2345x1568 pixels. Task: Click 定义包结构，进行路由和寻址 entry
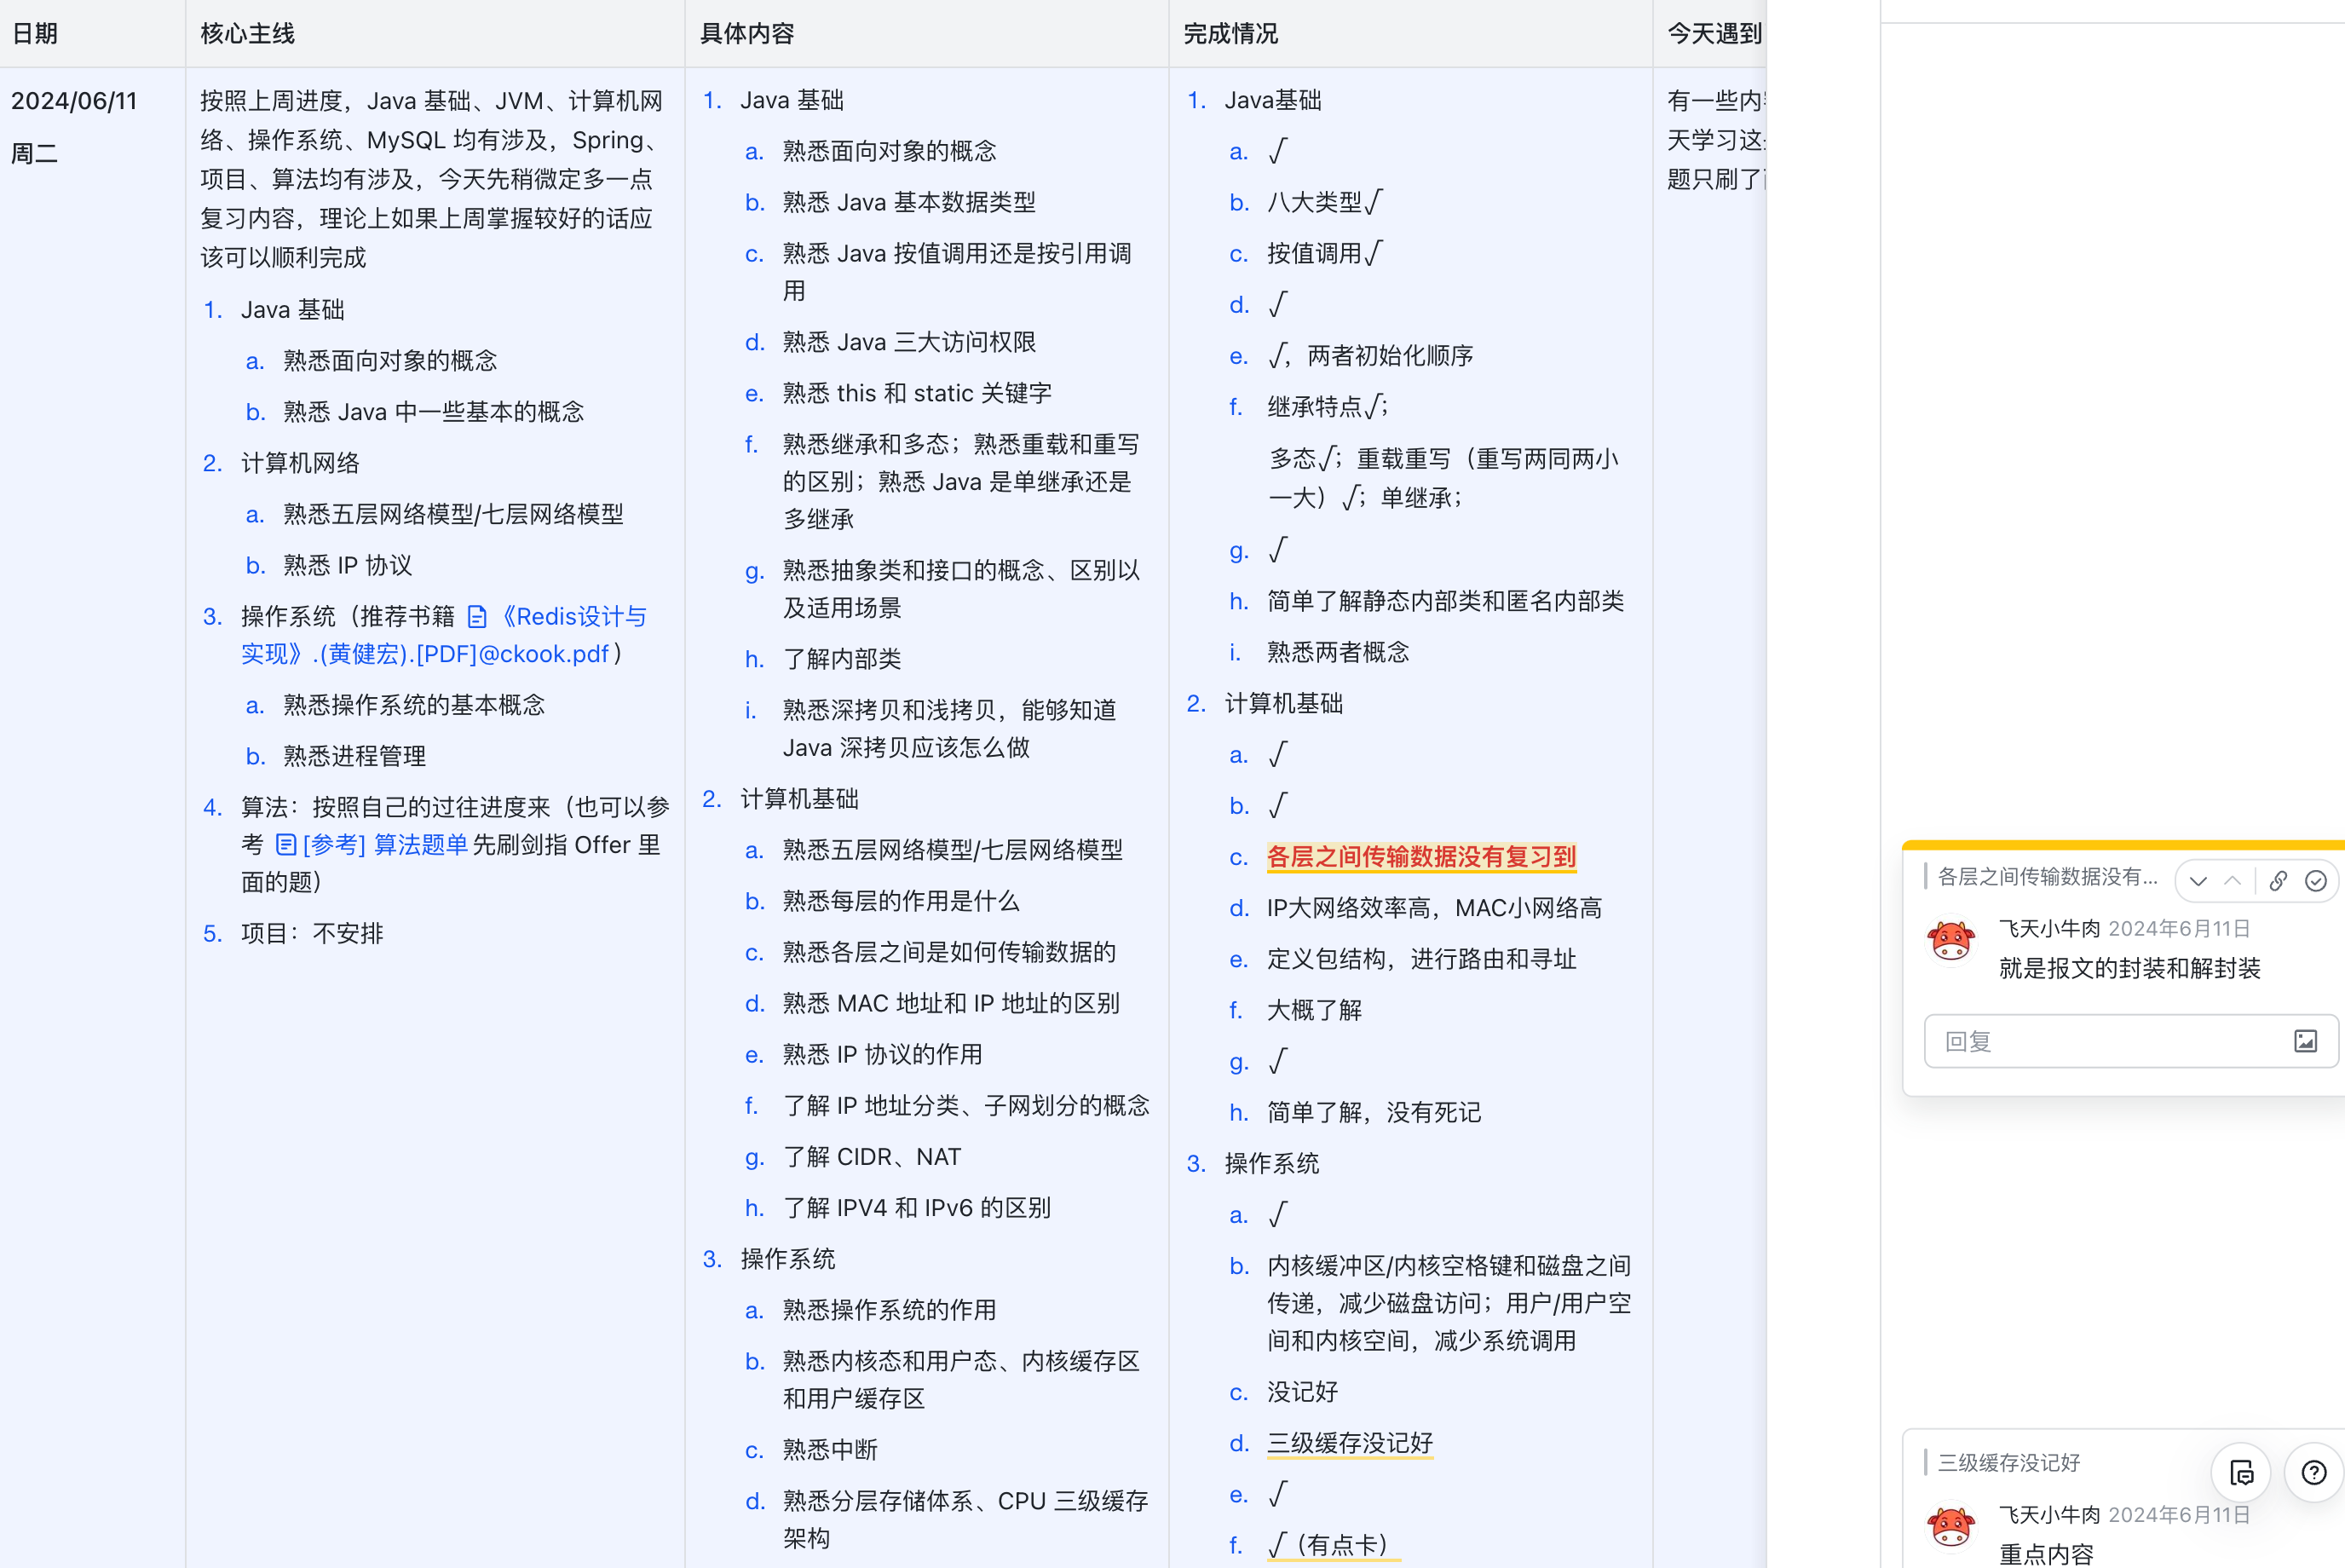pyautogui.click(x=1421, y=959)
